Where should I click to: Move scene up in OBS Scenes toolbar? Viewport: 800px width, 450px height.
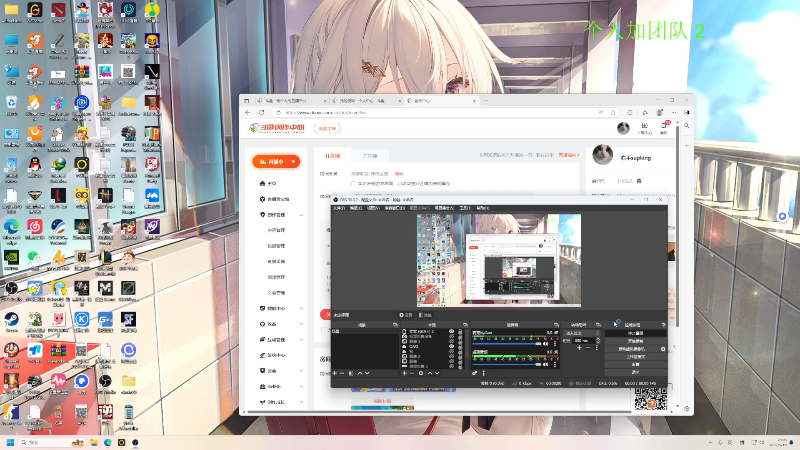360,373
